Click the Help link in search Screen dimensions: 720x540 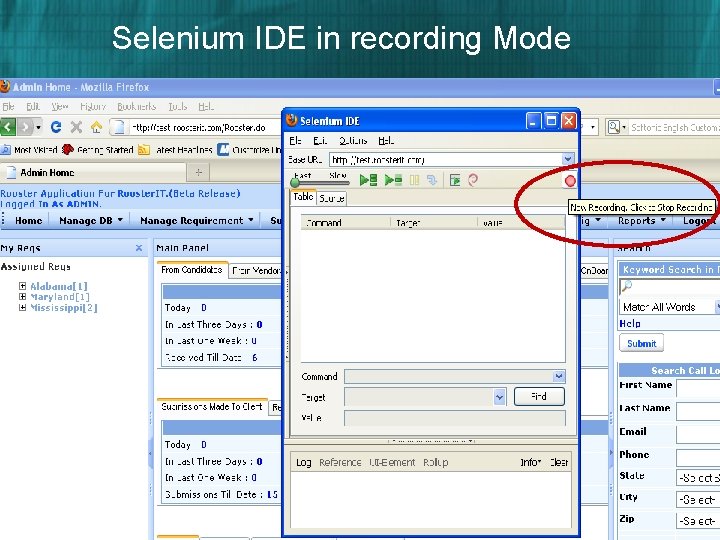click(x=630, y=324)
